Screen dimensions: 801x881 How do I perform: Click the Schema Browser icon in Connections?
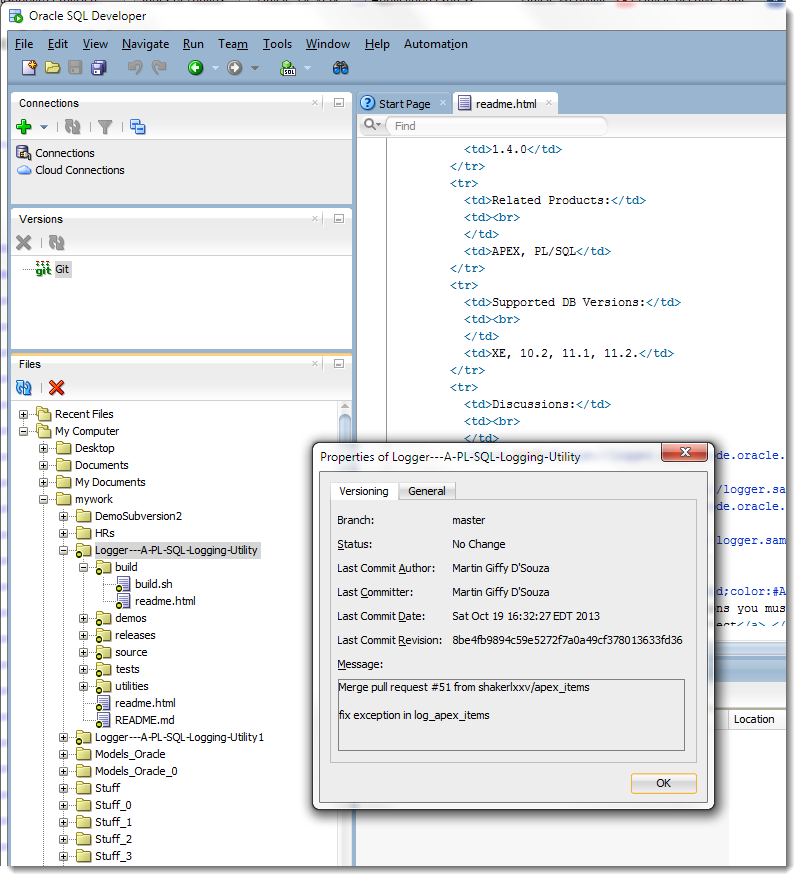coord(138,127)
